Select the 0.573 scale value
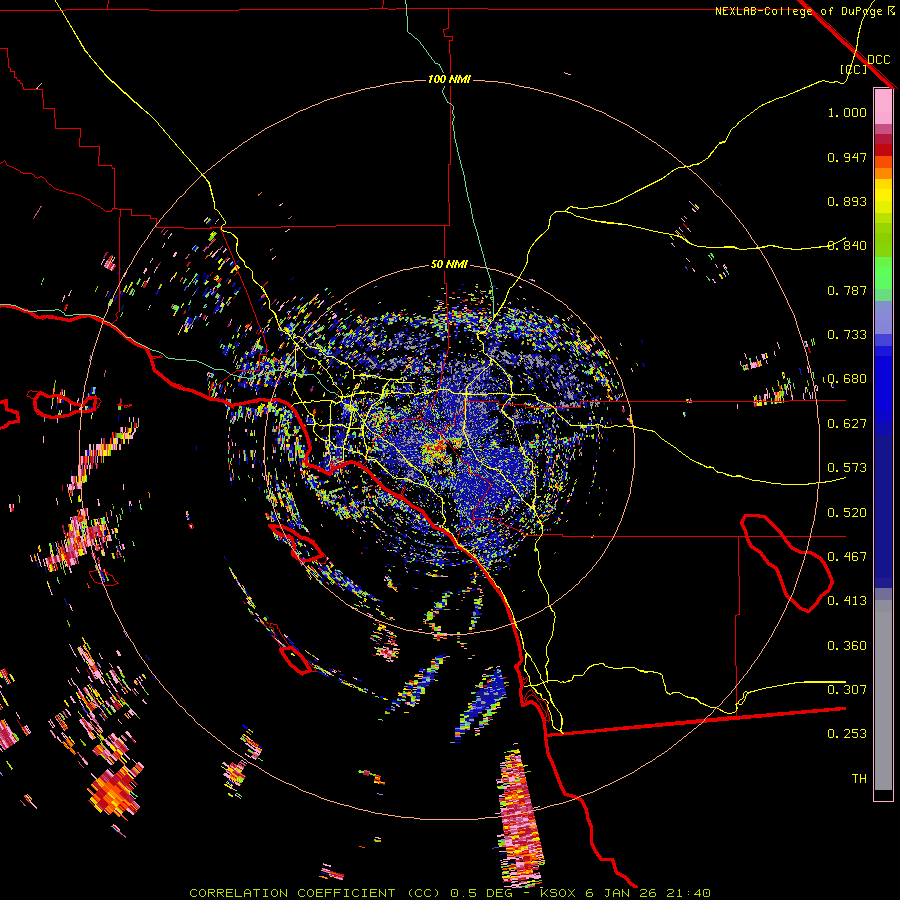The height and width of the screenshot is (900, 900). (x=847, y=468)
